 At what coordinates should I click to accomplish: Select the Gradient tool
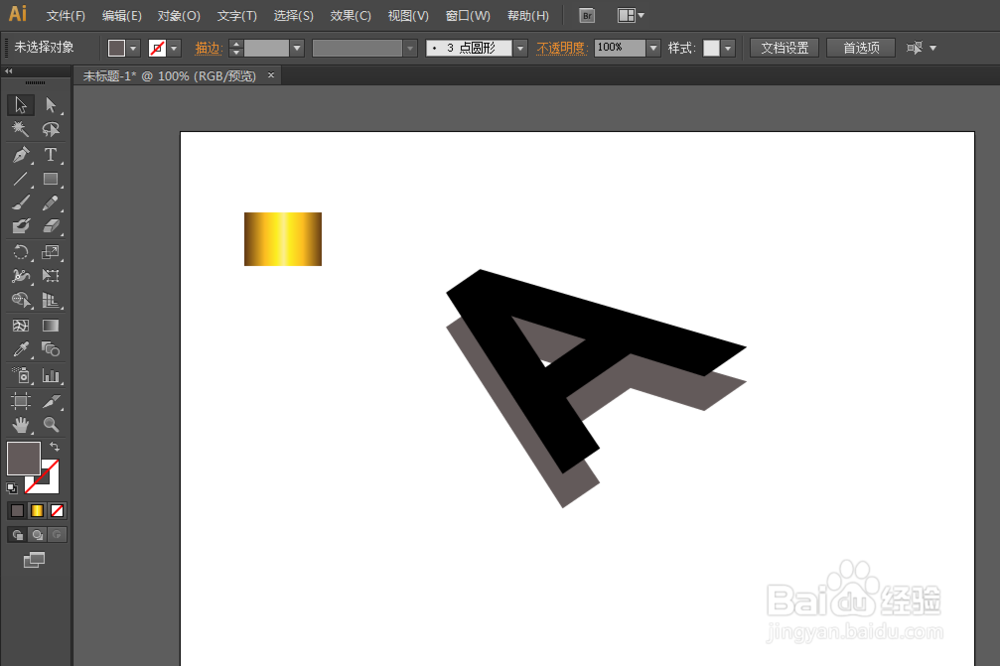(x=50, y=325)
